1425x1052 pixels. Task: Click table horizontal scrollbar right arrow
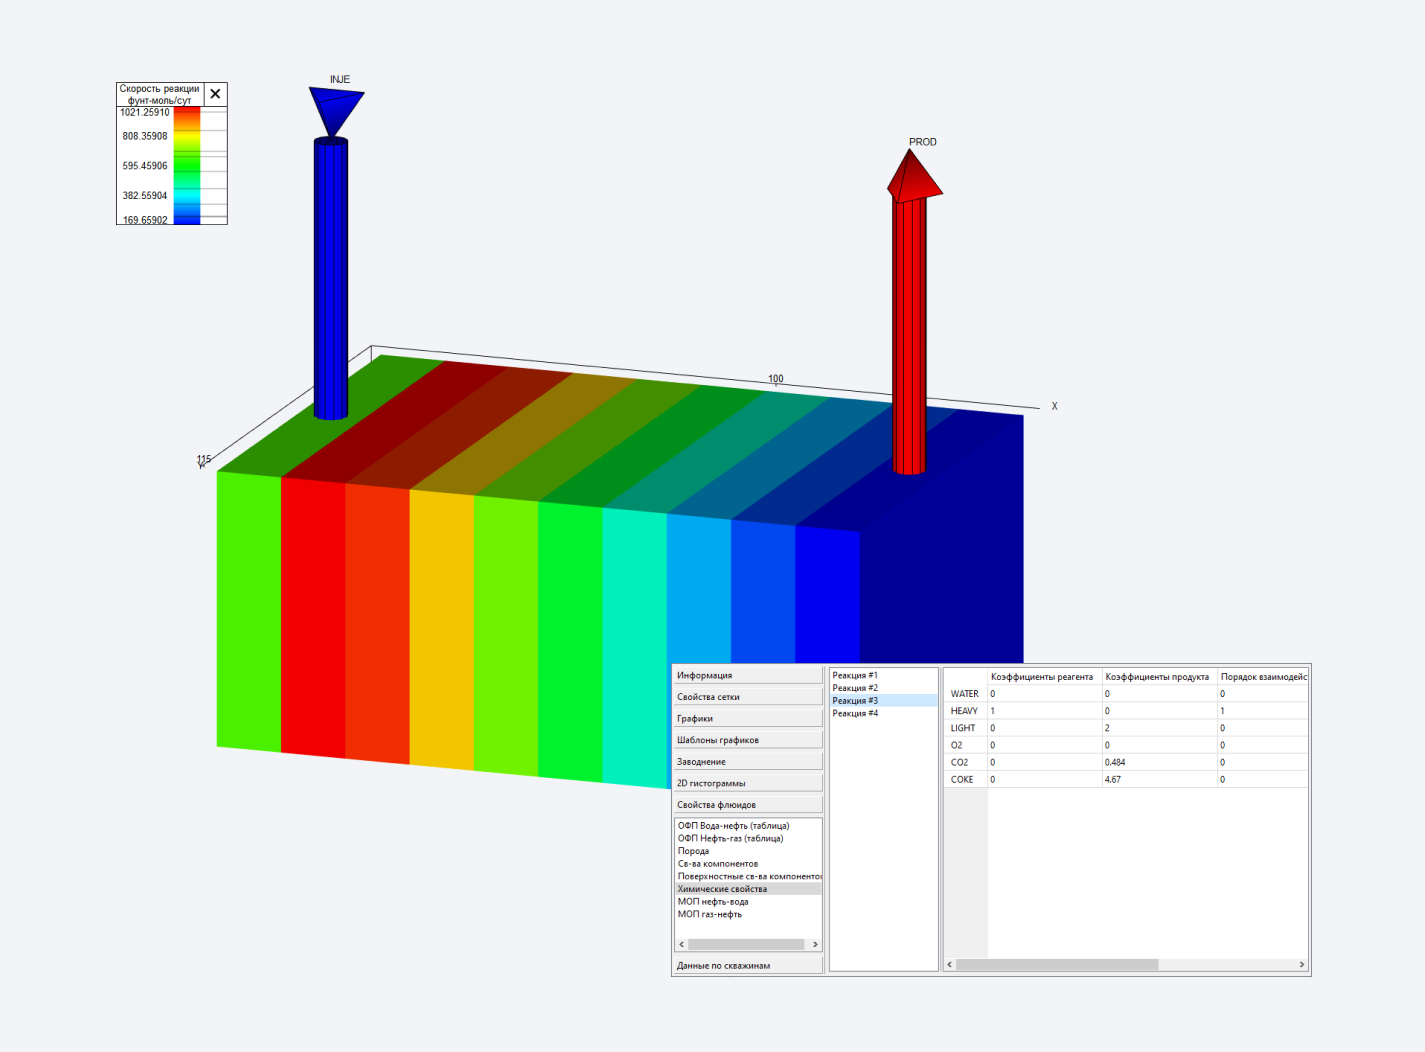(x=1301, y=965)
